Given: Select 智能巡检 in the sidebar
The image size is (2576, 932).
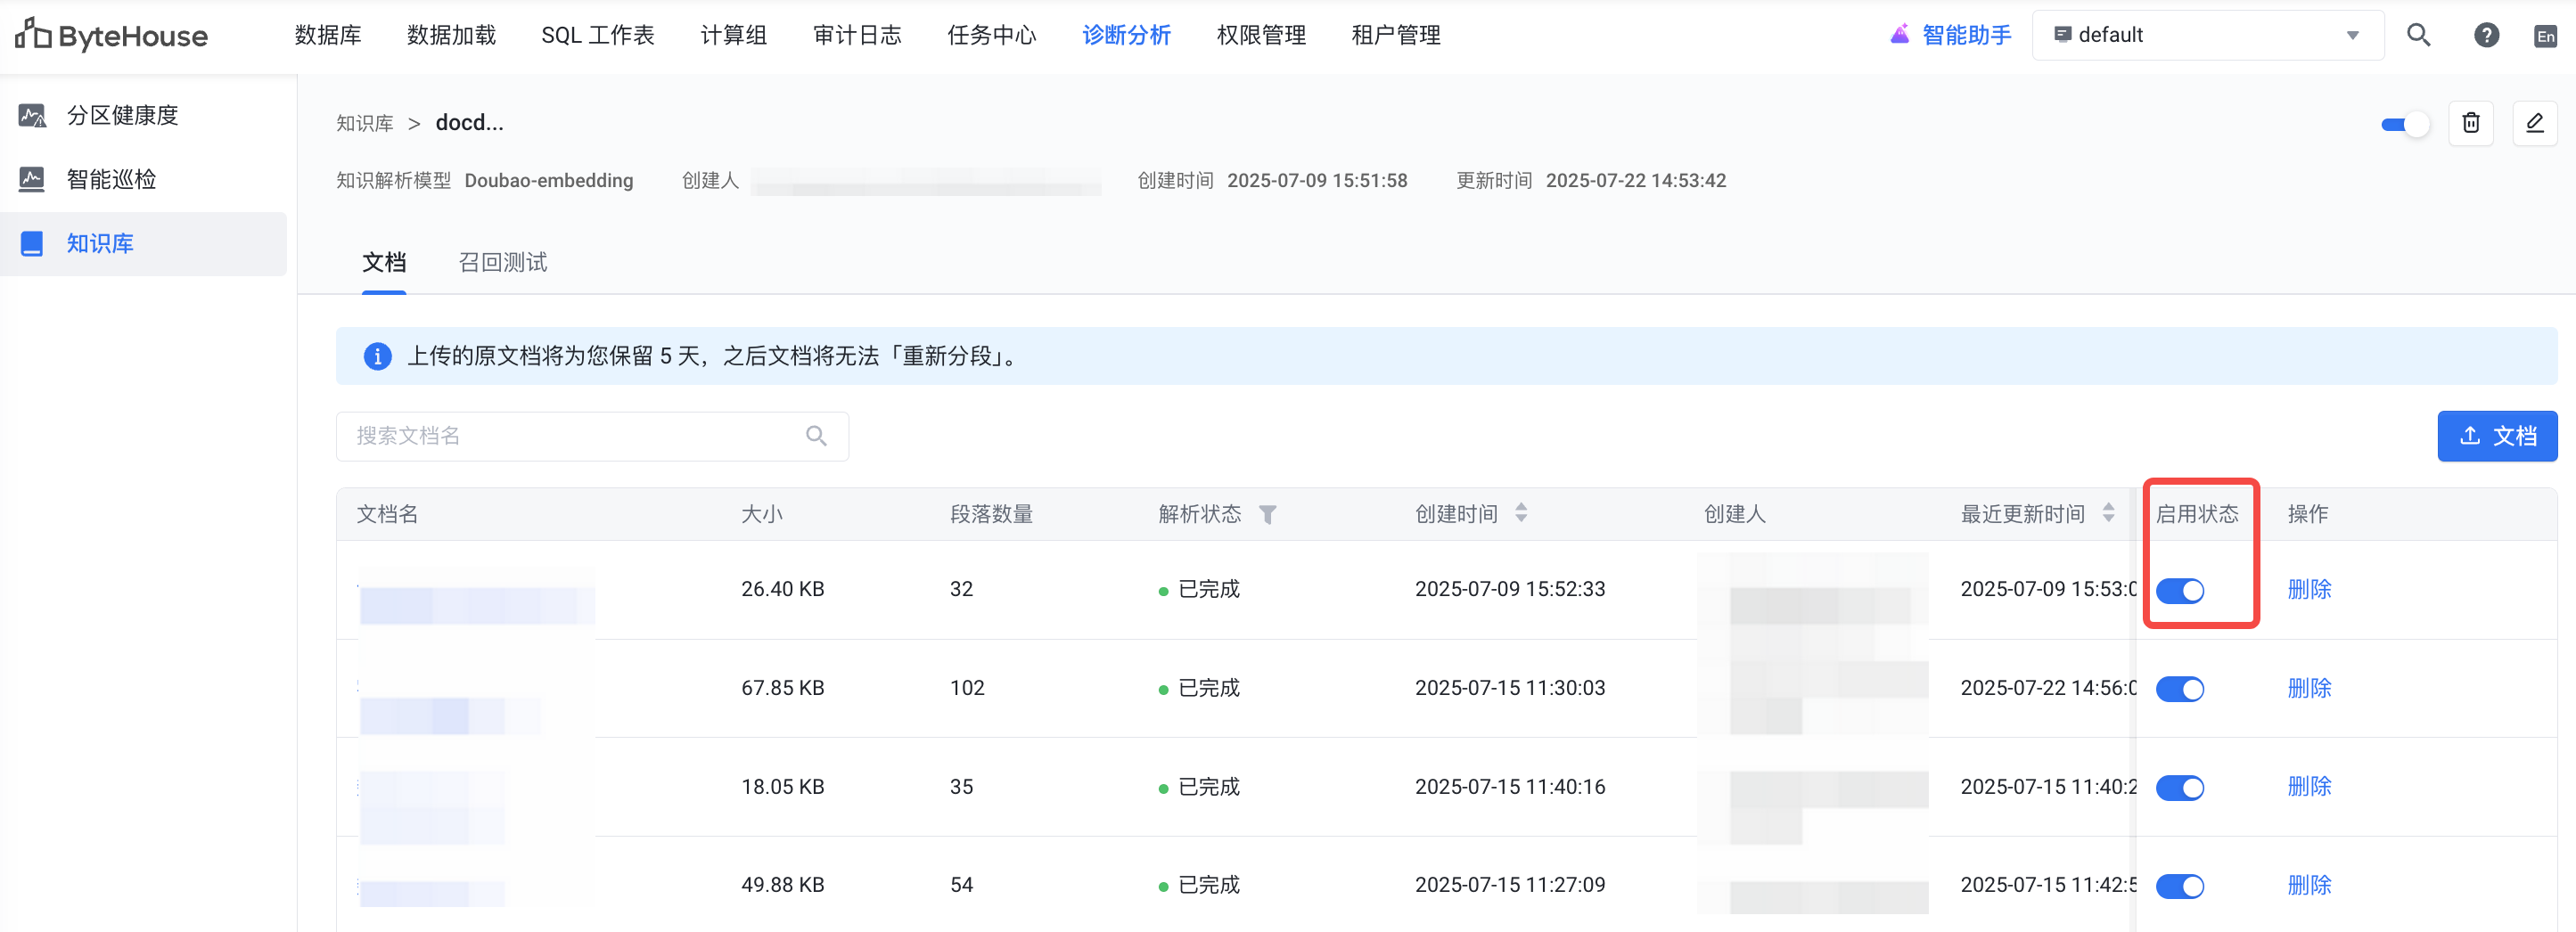Looking at the screenshot, I should [143, 180].
